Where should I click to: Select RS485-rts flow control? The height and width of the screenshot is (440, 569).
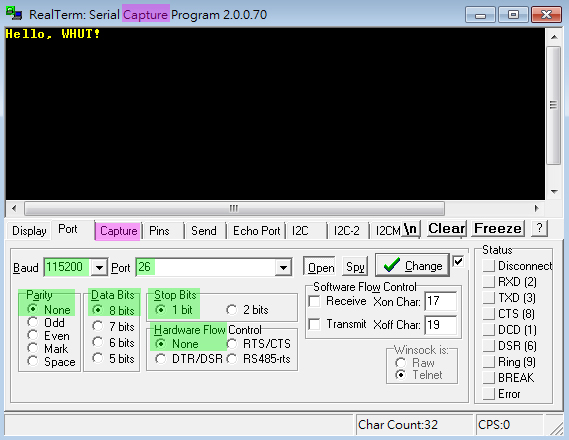(x=258, y=358)
